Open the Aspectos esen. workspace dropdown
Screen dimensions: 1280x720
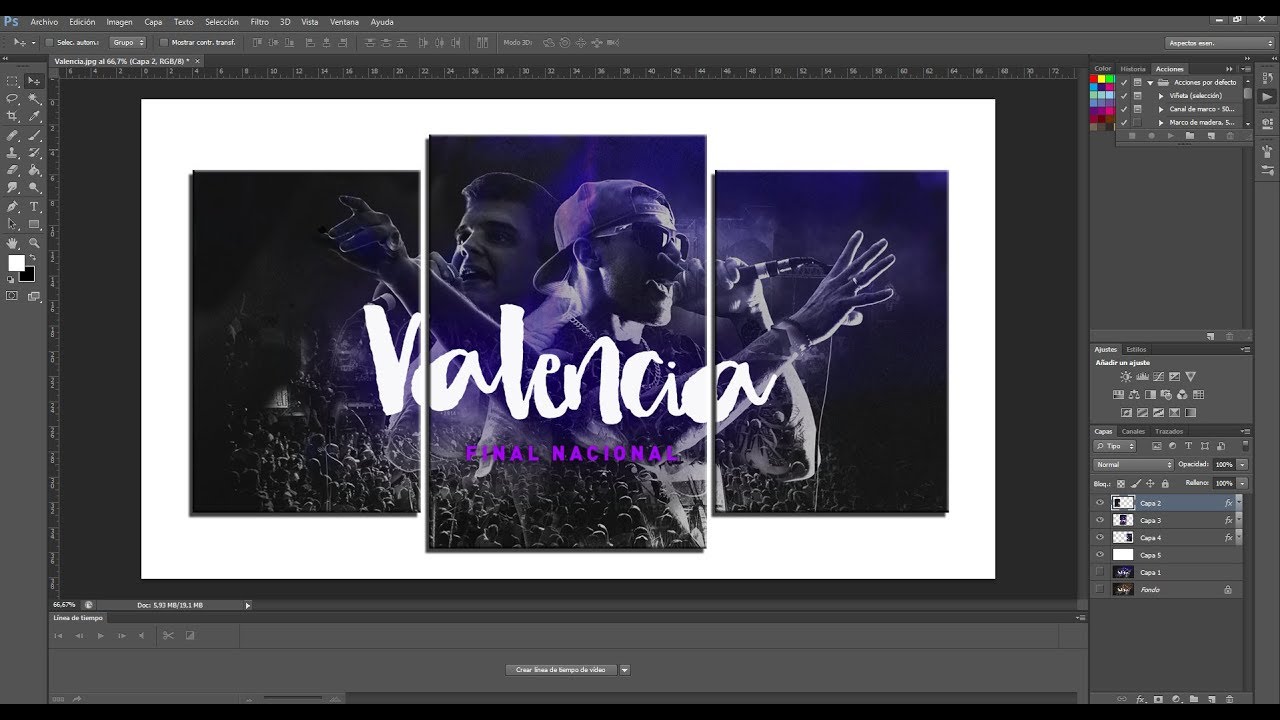click(x=1220, y=43)
